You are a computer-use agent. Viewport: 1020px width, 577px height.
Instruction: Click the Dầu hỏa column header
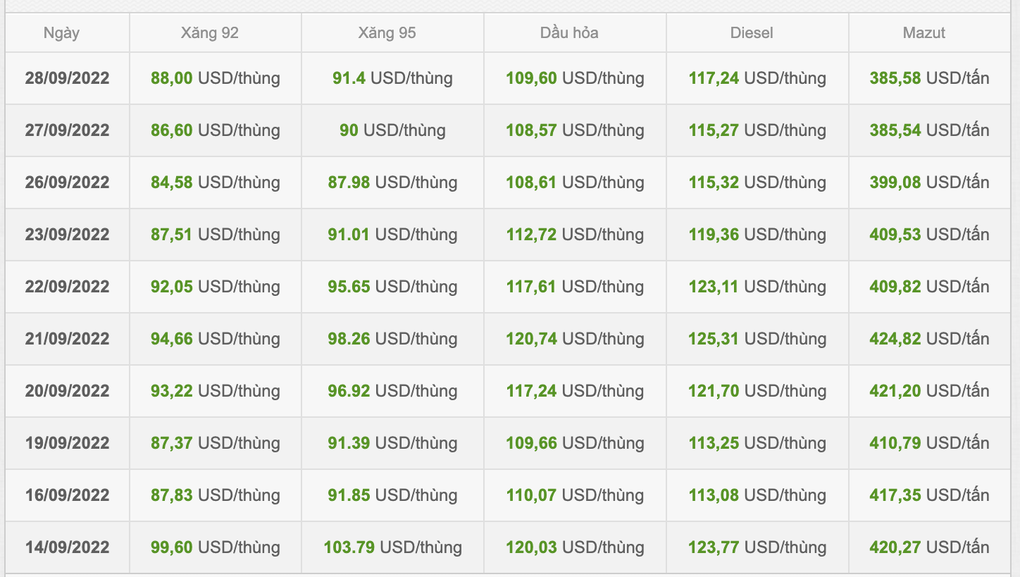pos(569,33)
